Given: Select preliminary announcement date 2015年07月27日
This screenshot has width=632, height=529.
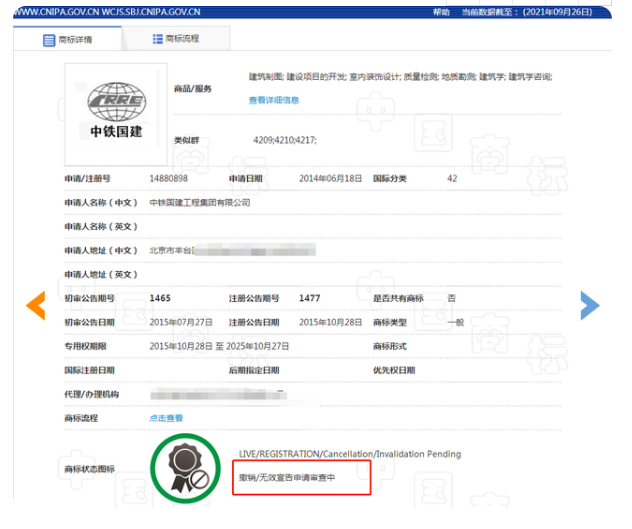Looking at the screenshot, I should point(181,323).
